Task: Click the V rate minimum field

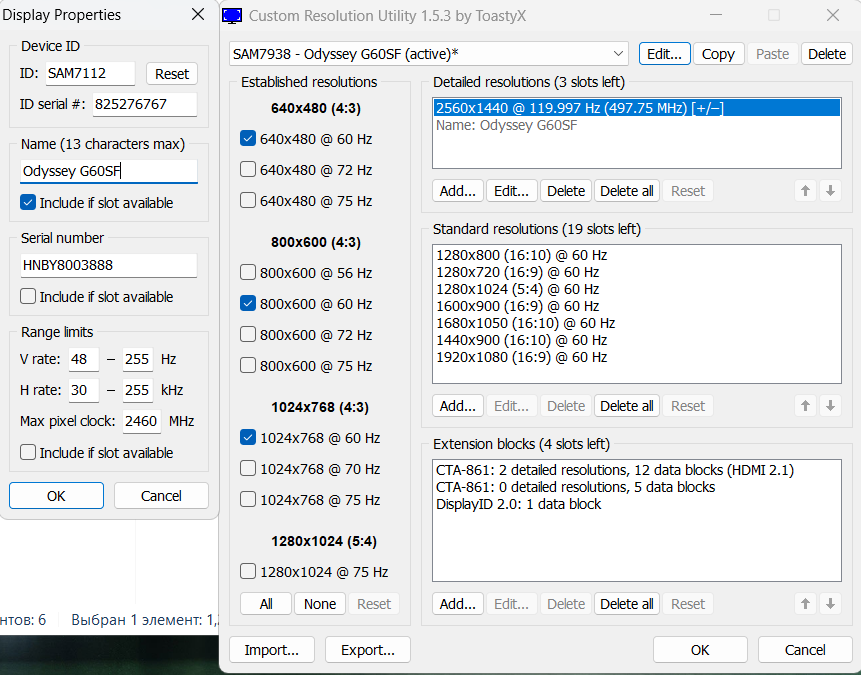Action: coord(84,359)
